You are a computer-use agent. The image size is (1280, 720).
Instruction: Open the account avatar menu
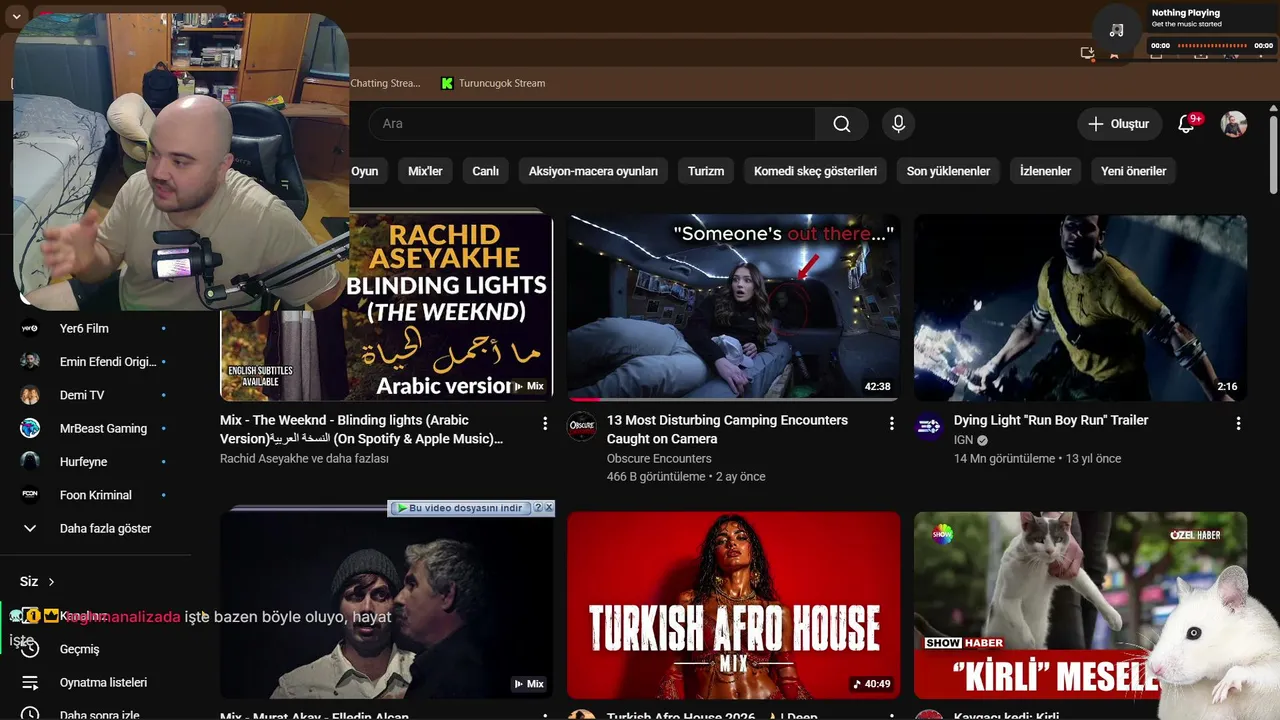pos(1234,124)
